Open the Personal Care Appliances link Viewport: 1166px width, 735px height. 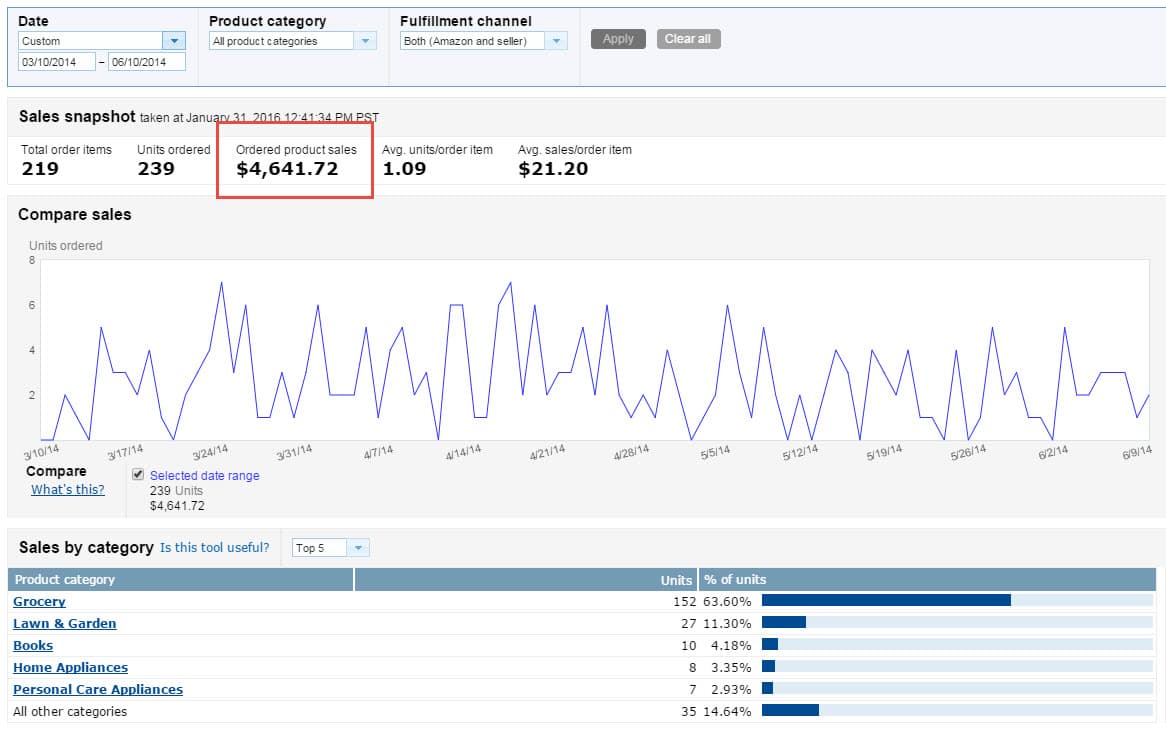(x=98, y=690)
